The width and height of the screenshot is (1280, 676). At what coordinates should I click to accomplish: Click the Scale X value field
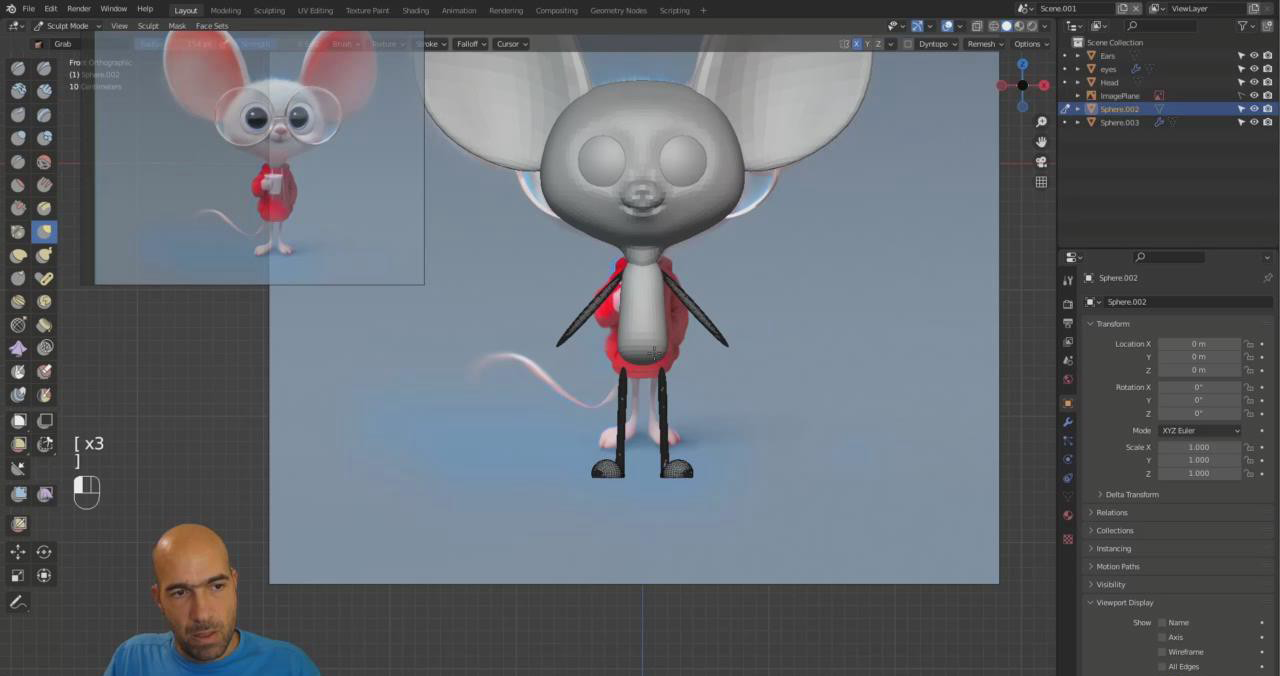1199,447
